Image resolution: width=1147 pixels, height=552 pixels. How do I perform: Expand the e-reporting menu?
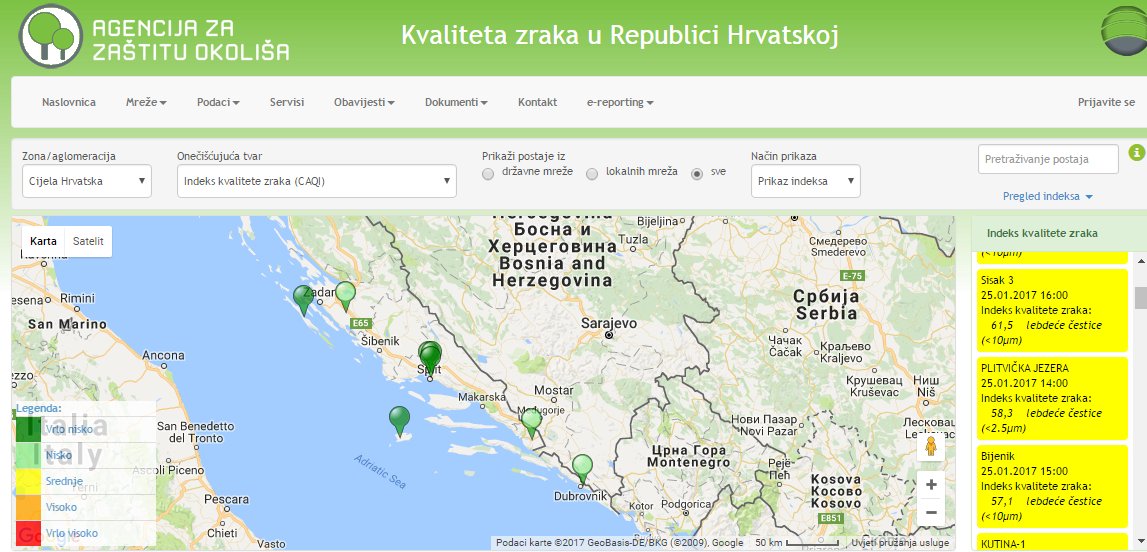coord(620,102)
